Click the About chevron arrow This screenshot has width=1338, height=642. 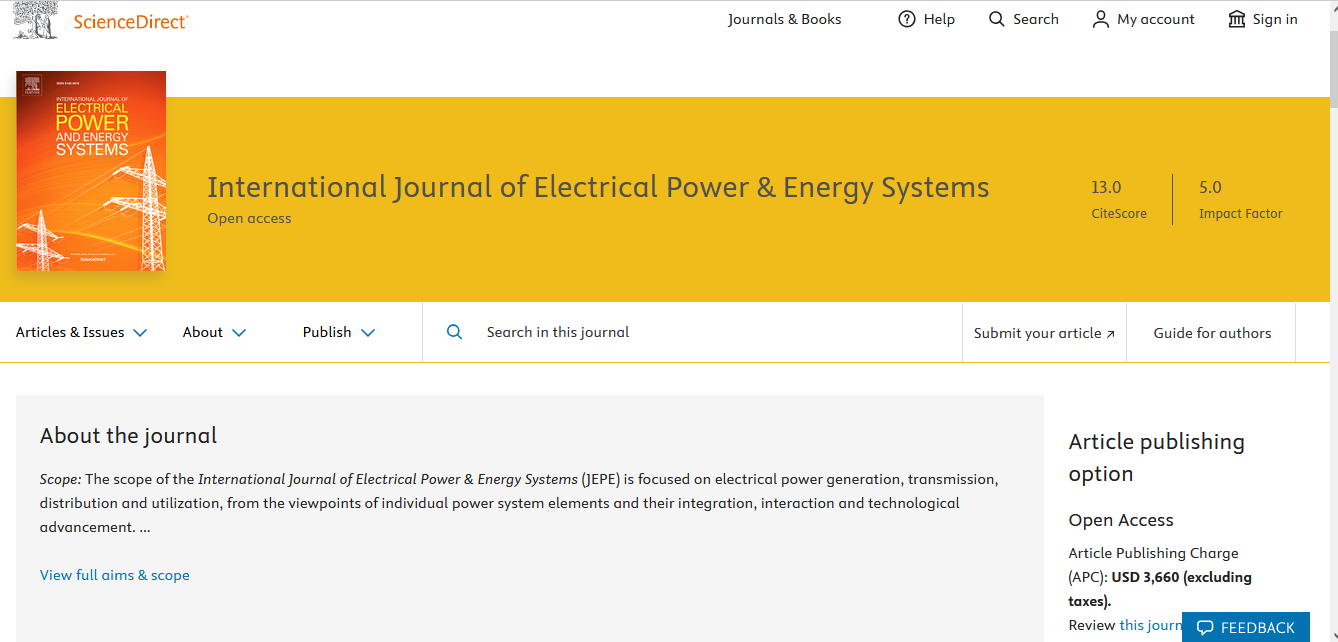point(239,333)
